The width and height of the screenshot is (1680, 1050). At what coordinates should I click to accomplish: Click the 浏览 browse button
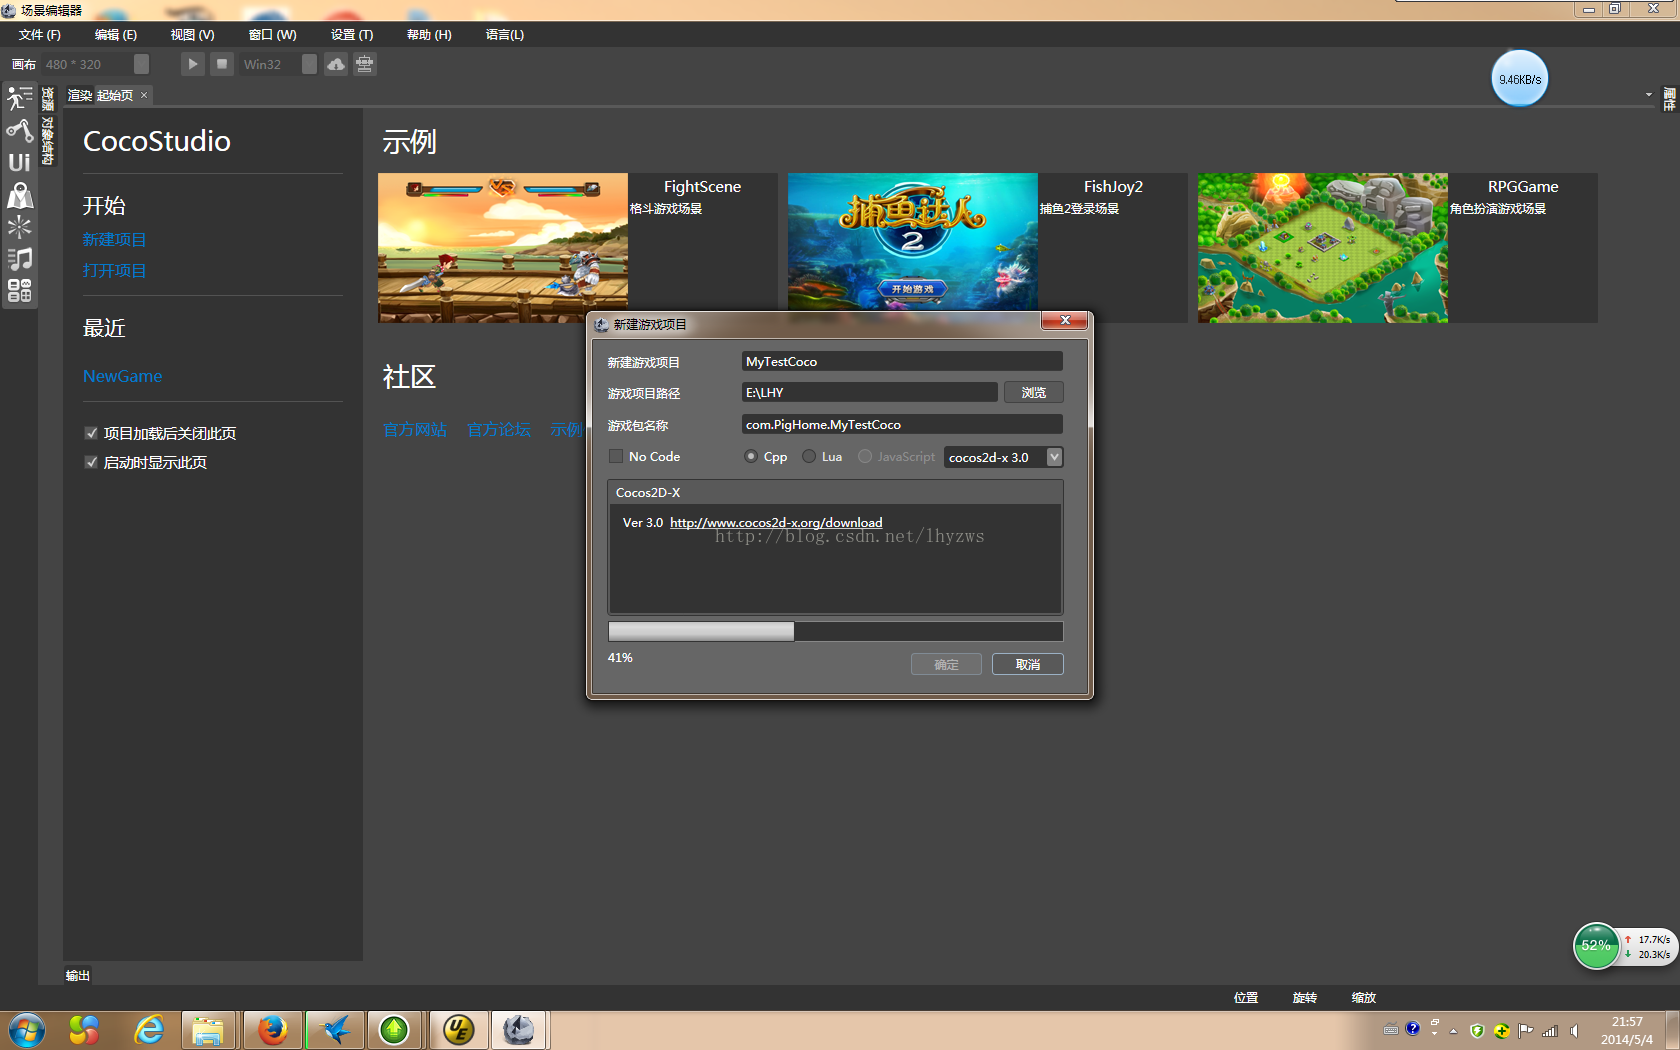click(1034, 392)
